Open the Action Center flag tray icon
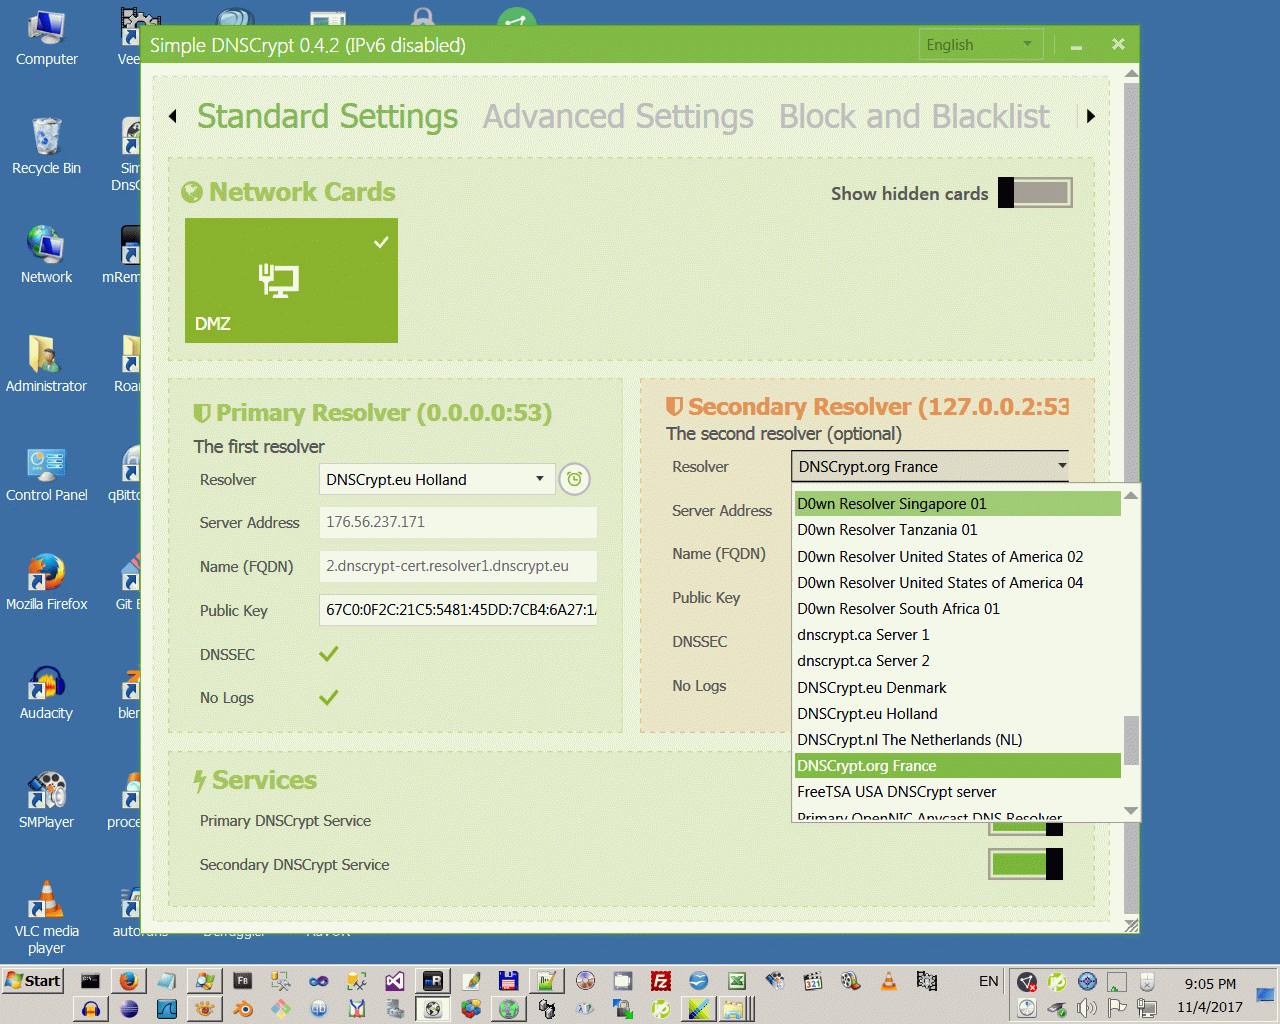The image size is (1280, 1024). point(1117,1008)
